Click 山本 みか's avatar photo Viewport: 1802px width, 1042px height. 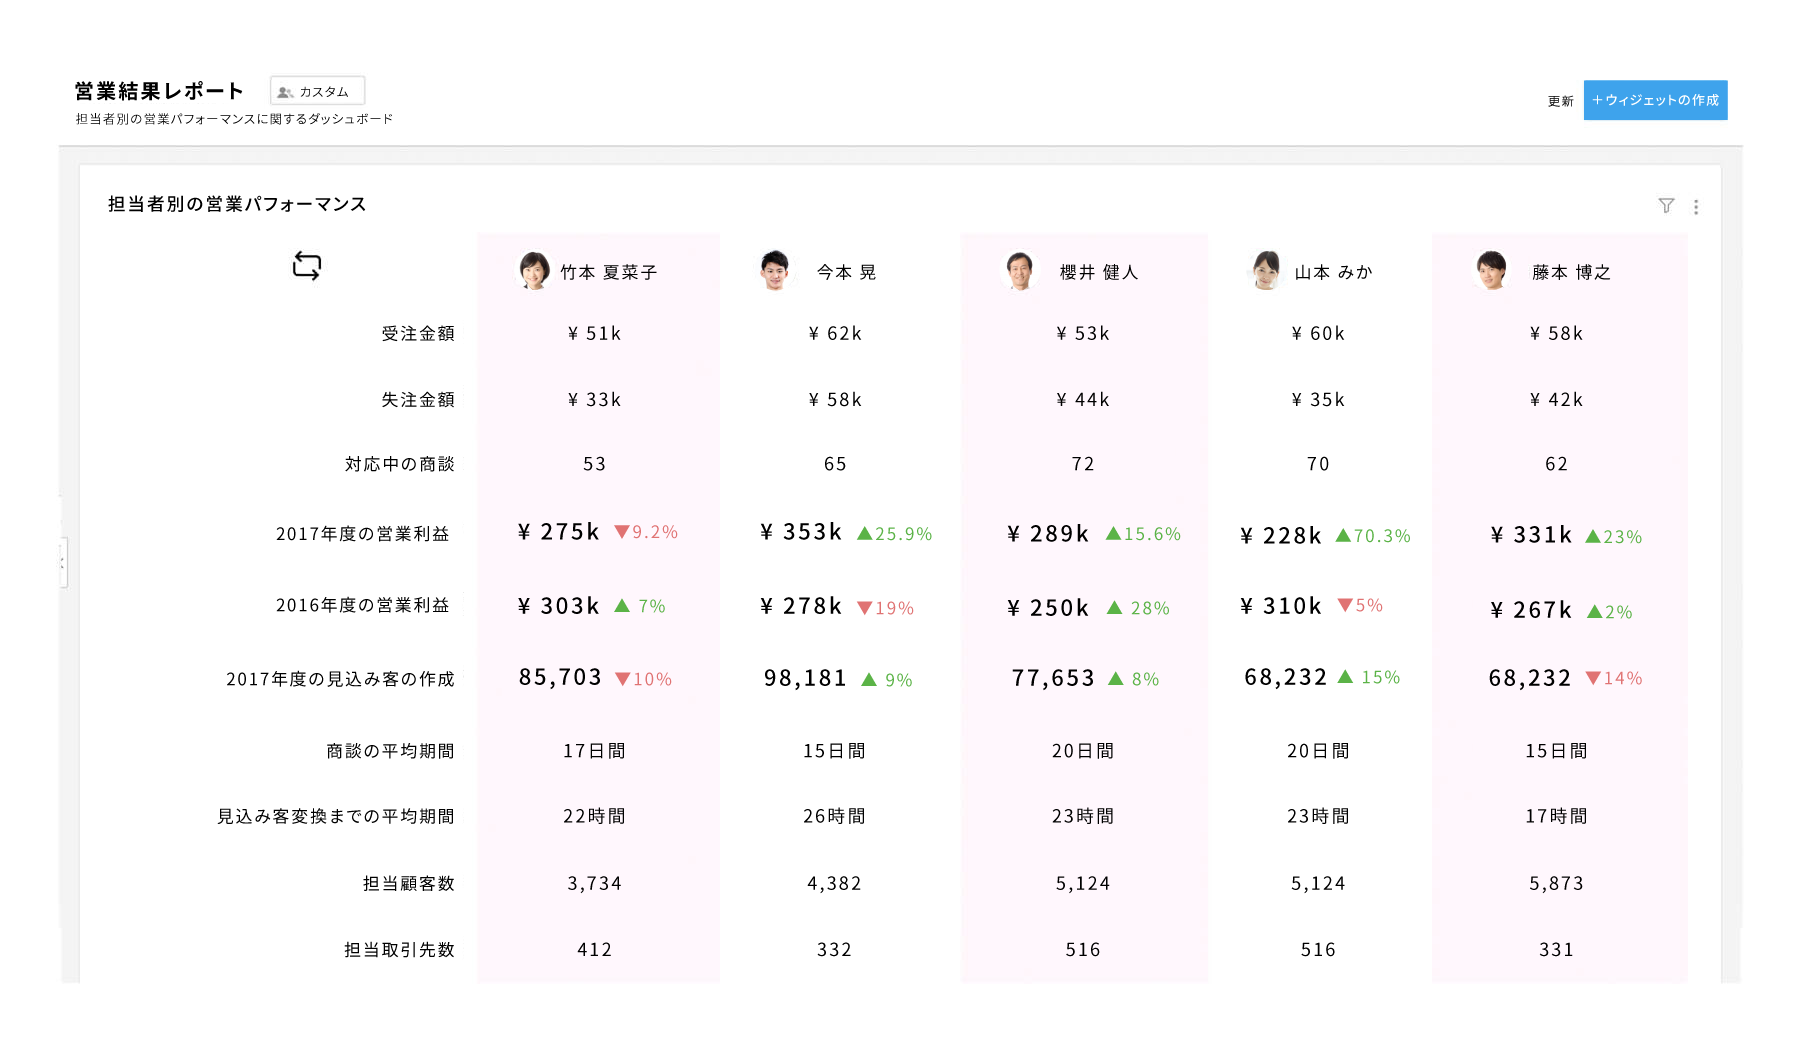click(1266, 270)
